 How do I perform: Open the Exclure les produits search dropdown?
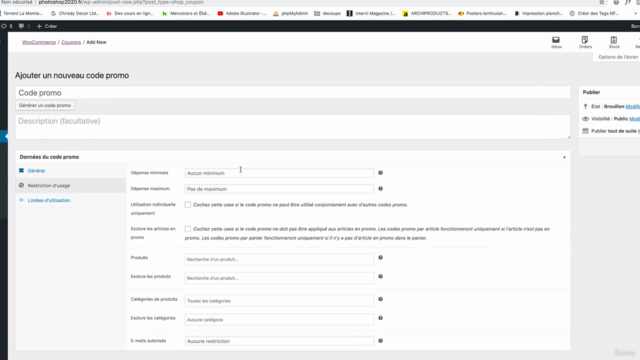click(x=279, y=278)
